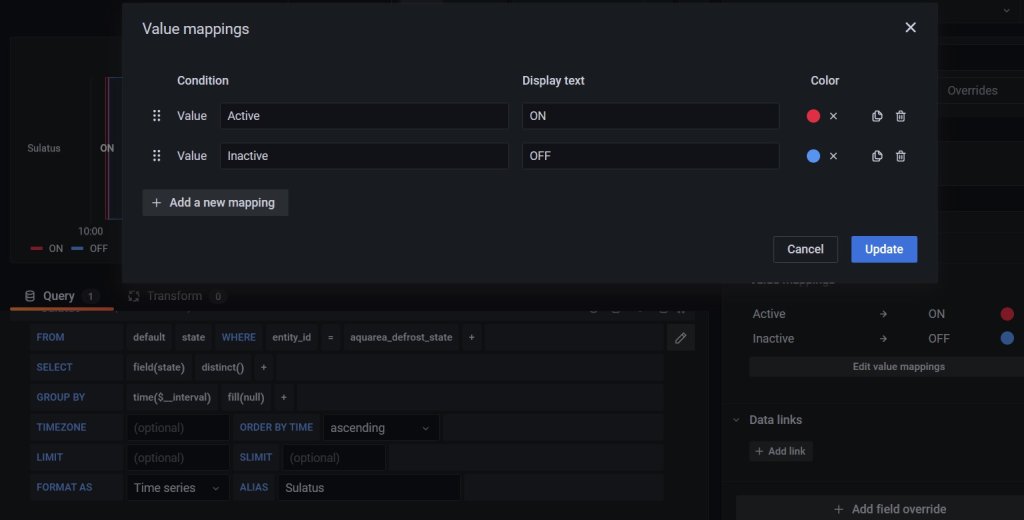The image size is (1024, 520).
Task: Open the blue color swatch for Inactive
Action: tap(813, 156)
